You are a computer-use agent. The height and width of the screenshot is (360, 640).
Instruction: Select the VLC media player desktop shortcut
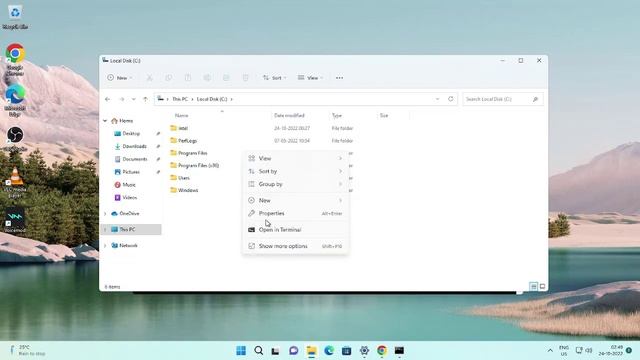pos(15,182)
